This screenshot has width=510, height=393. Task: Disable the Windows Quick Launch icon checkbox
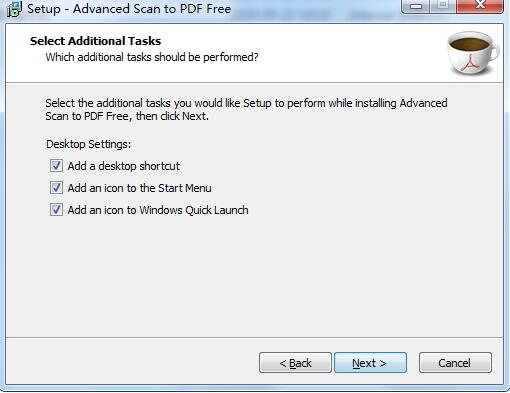(x=56, y=210)
